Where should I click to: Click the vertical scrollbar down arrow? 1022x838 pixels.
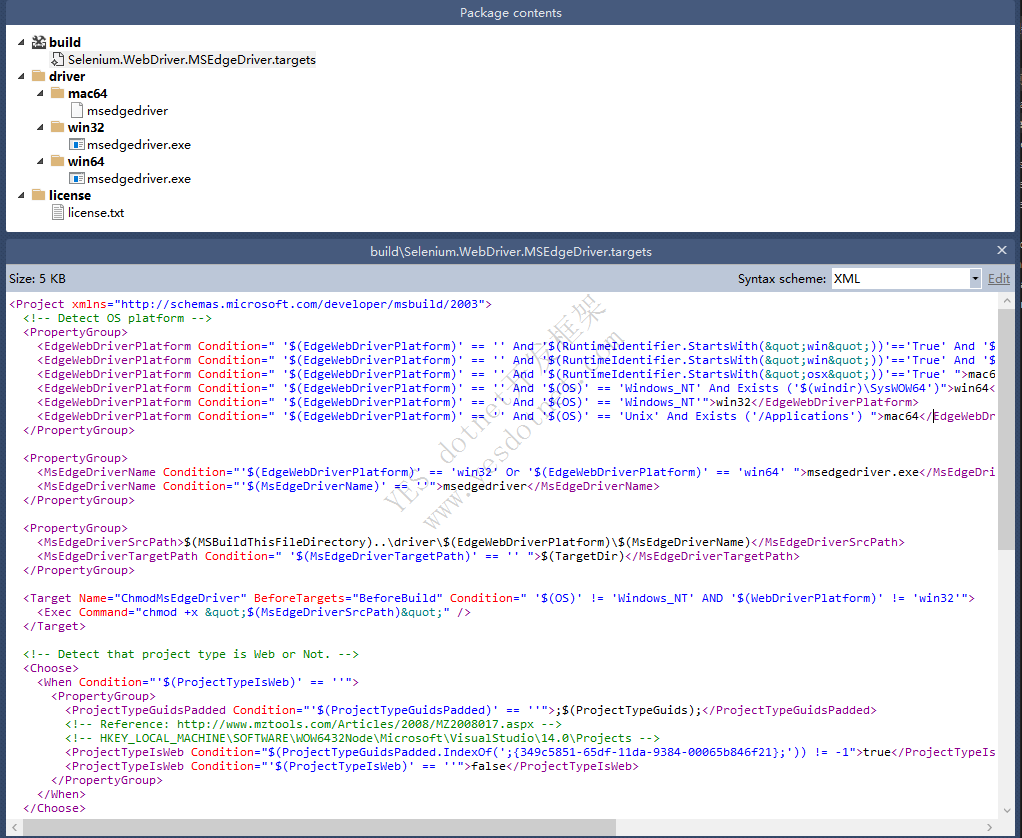[x=1007, y=811]
